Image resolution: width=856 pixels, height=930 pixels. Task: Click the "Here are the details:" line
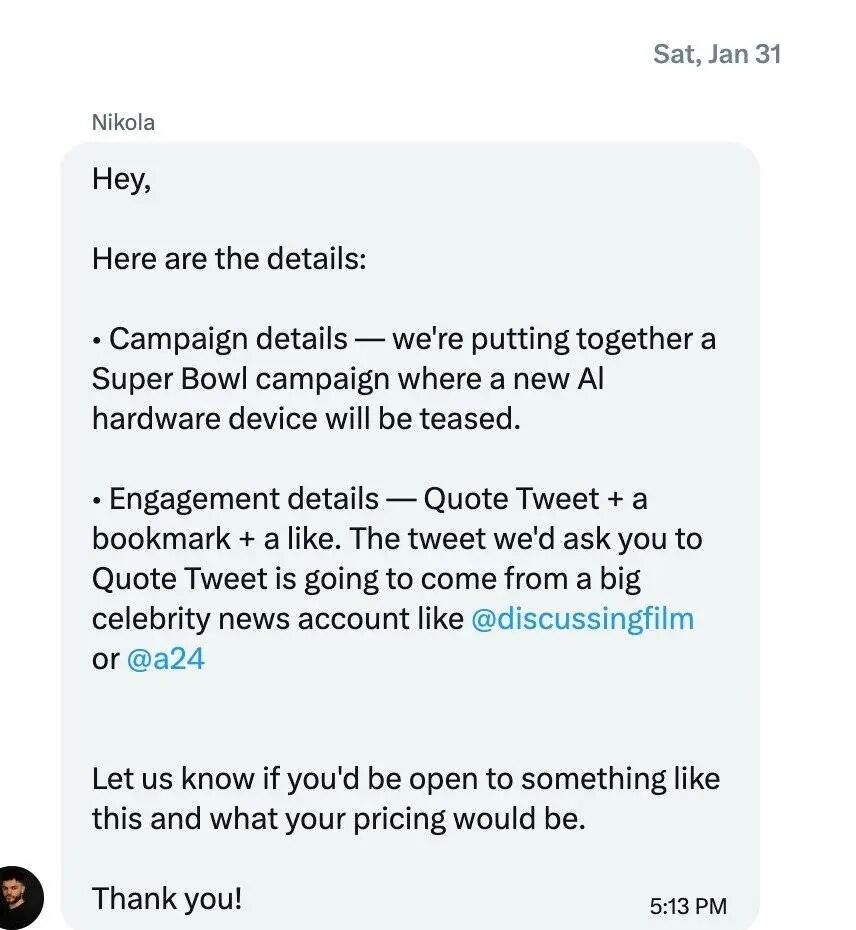click(229, 260)
